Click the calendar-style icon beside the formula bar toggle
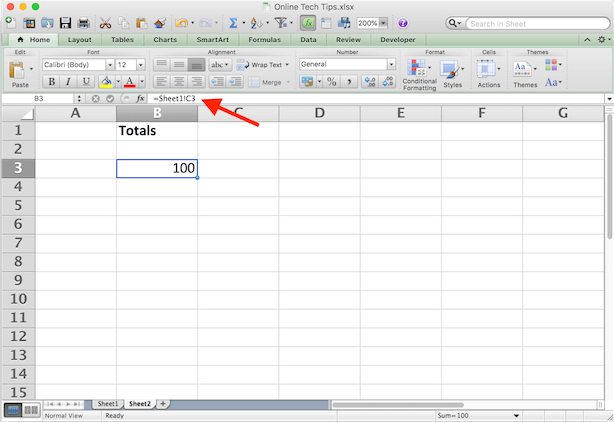Image resolution: width=614 pixels, height=422 pixels. (326, 23)
